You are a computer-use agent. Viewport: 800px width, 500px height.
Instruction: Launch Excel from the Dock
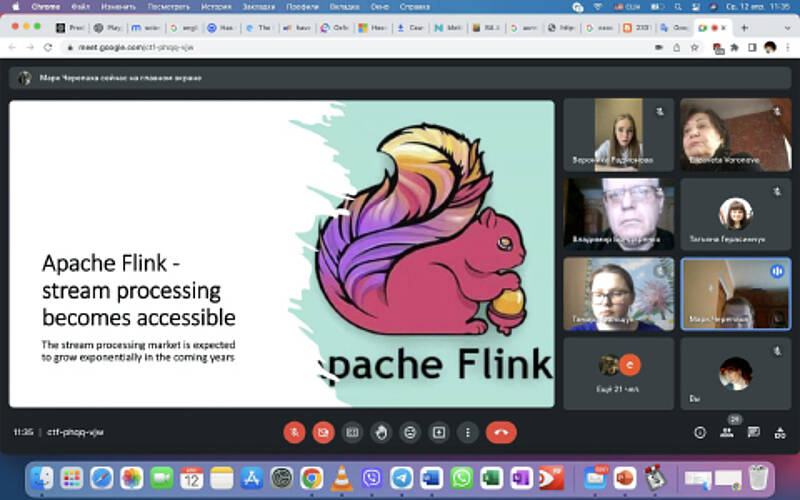tap(491, 478)
